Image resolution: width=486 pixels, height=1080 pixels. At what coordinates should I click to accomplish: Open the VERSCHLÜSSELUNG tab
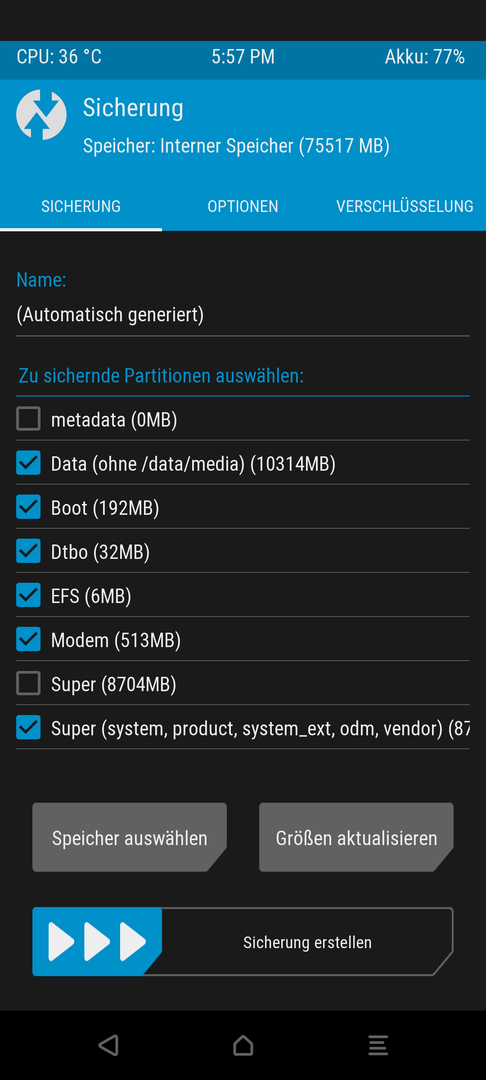pyautogui.click(x=405, y=206)
